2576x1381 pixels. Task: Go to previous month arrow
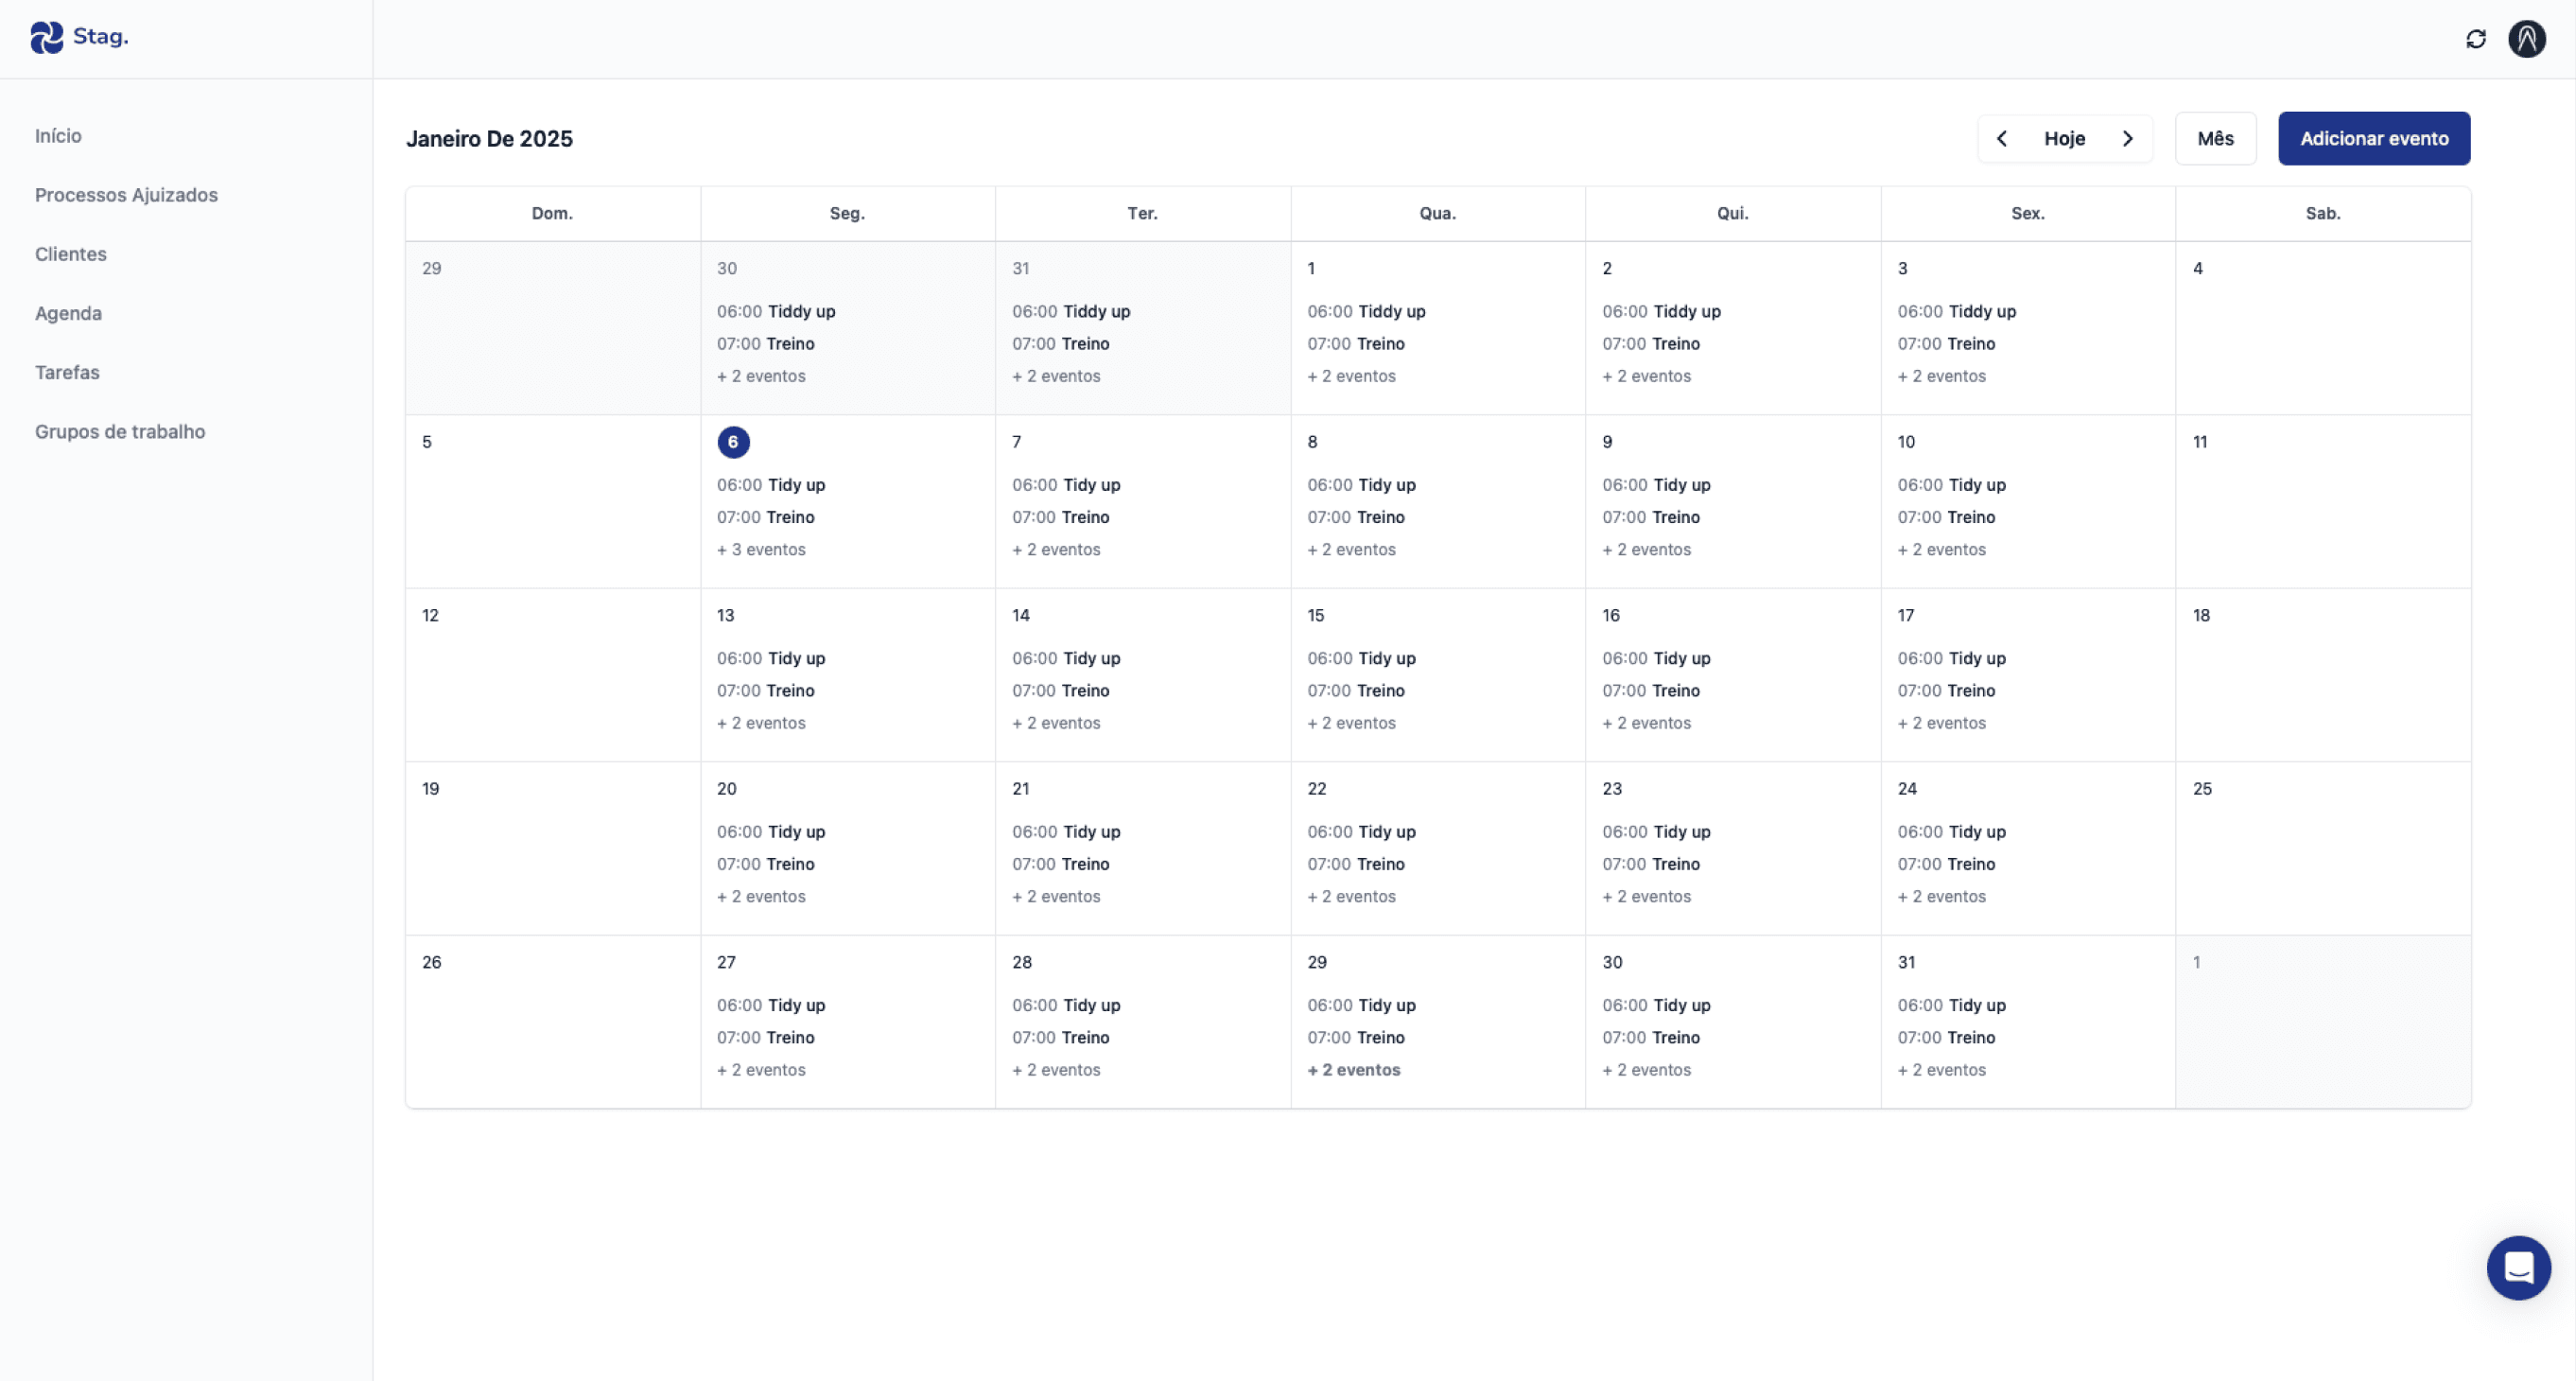2002,139
